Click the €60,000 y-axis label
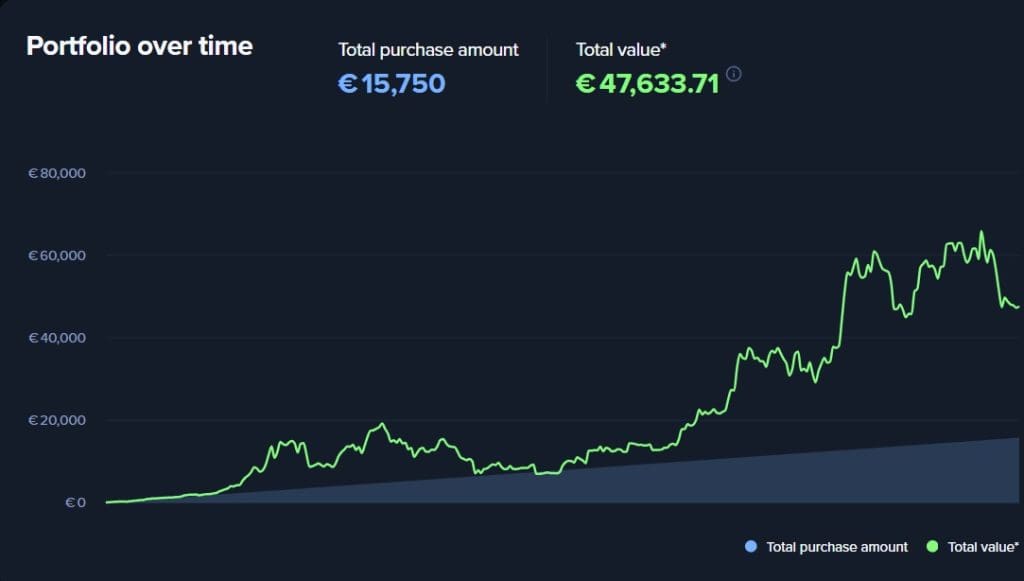1024x581 pixels. pos(57,255)
